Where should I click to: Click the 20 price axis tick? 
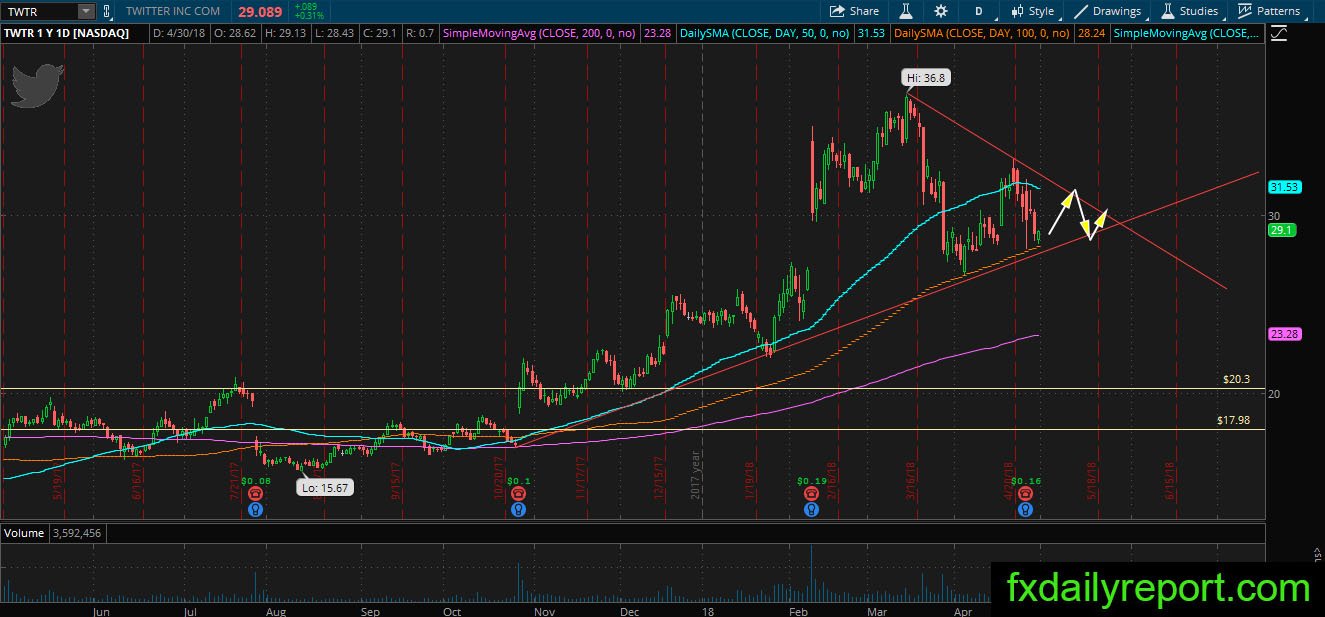1274,394
